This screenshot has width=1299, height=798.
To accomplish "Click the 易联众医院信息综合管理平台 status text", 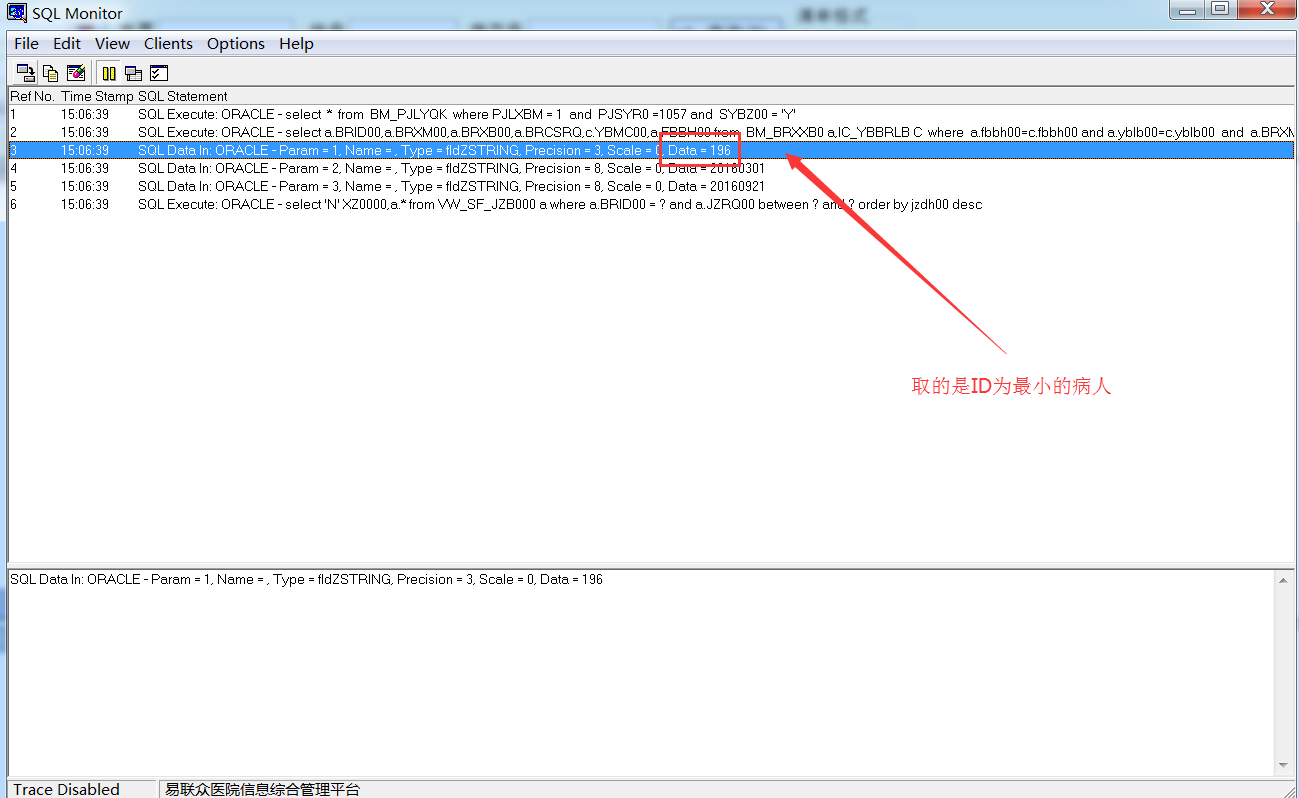I will [x=262, y=789].
